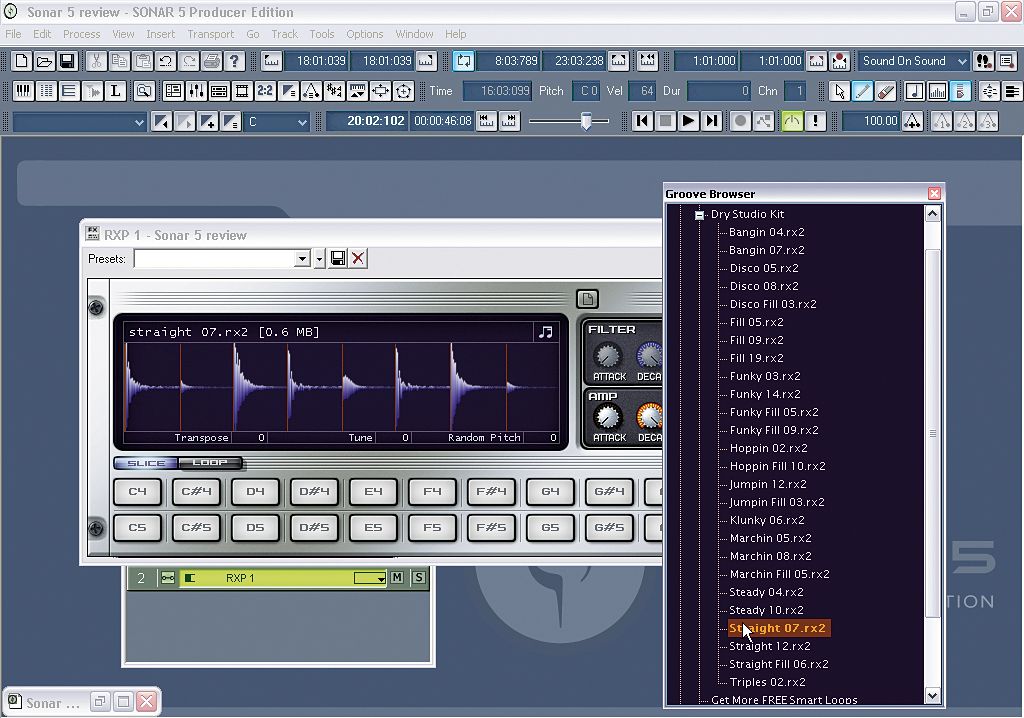Open the File menu

(x=13, y=34)
